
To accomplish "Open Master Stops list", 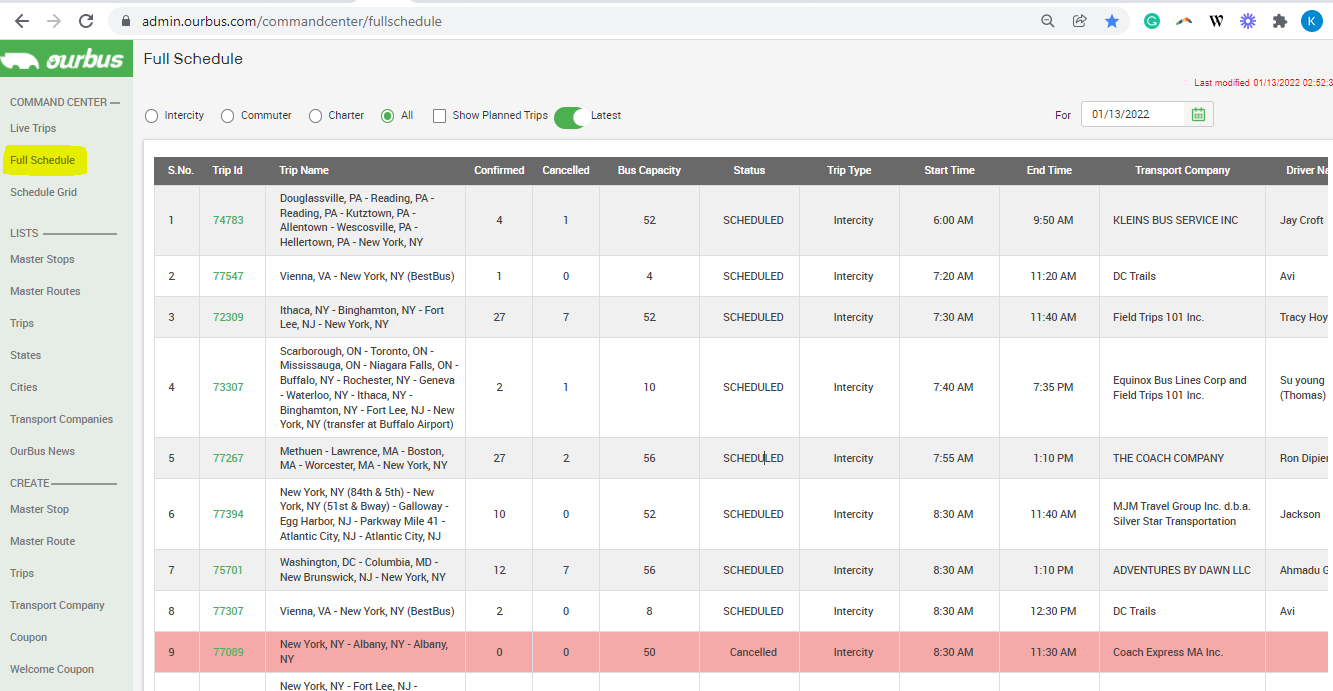I will point(42,259).
